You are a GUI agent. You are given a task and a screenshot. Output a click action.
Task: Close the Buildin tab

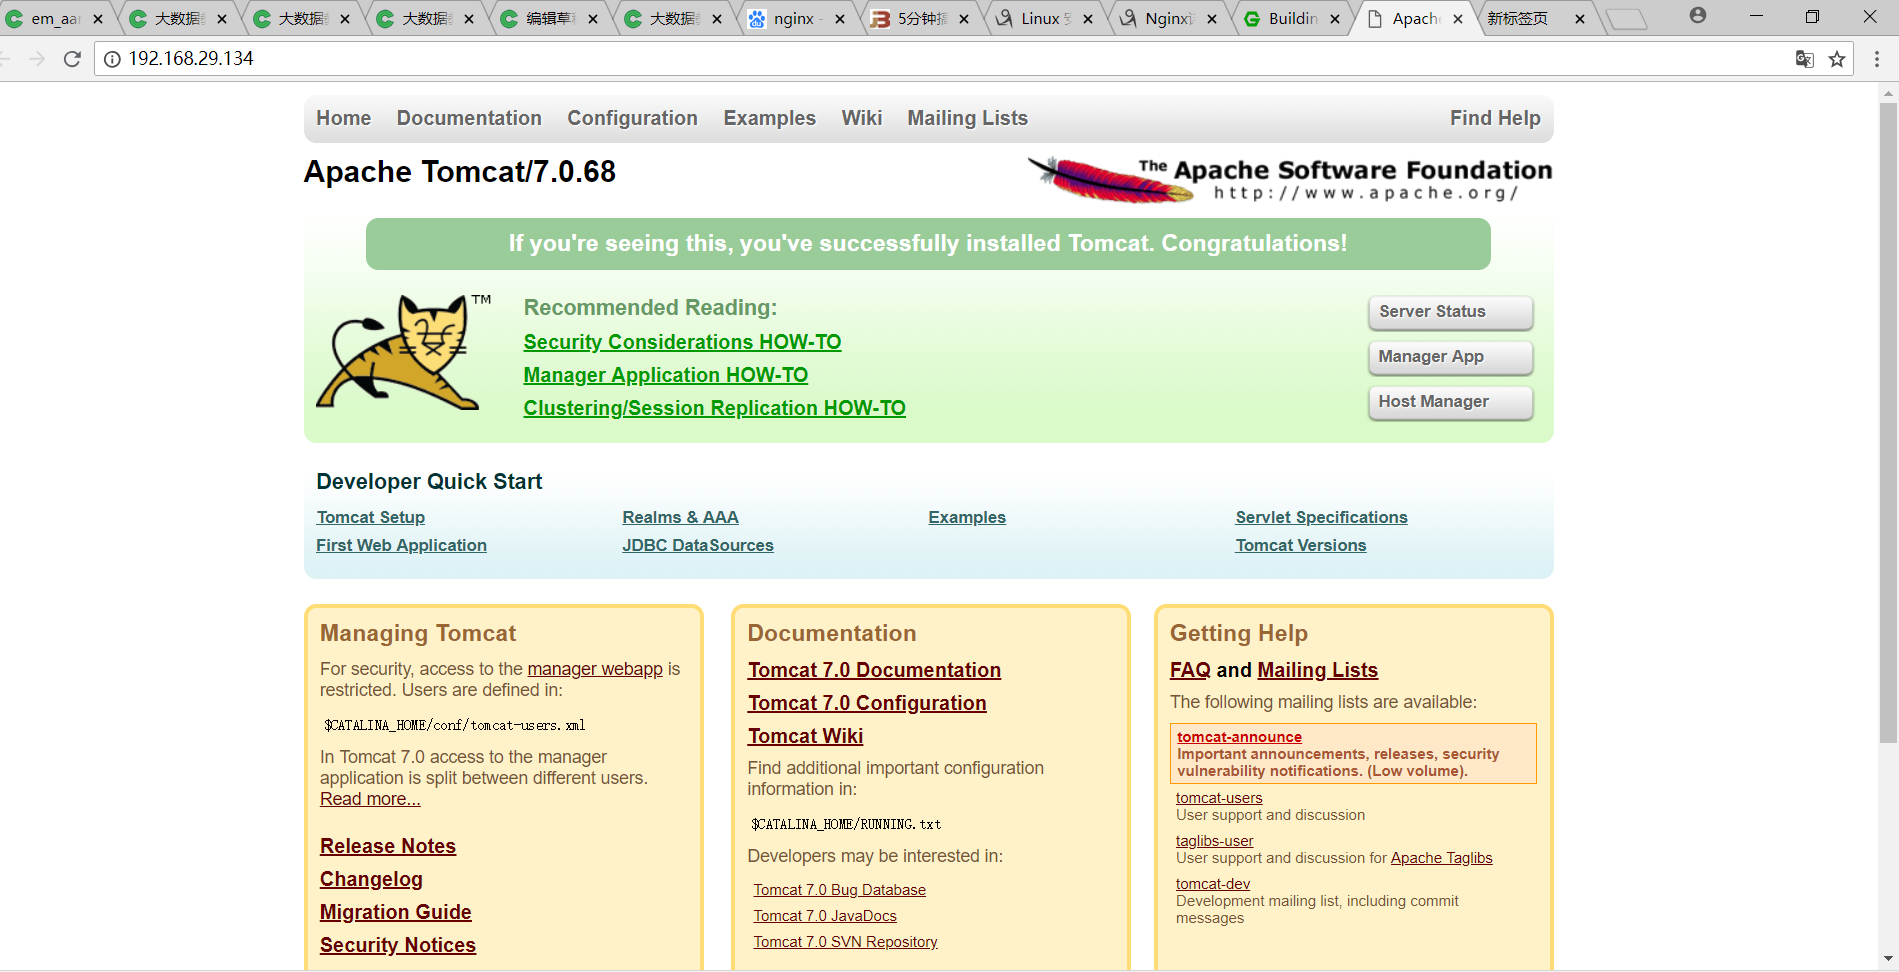pos(1335,19)
